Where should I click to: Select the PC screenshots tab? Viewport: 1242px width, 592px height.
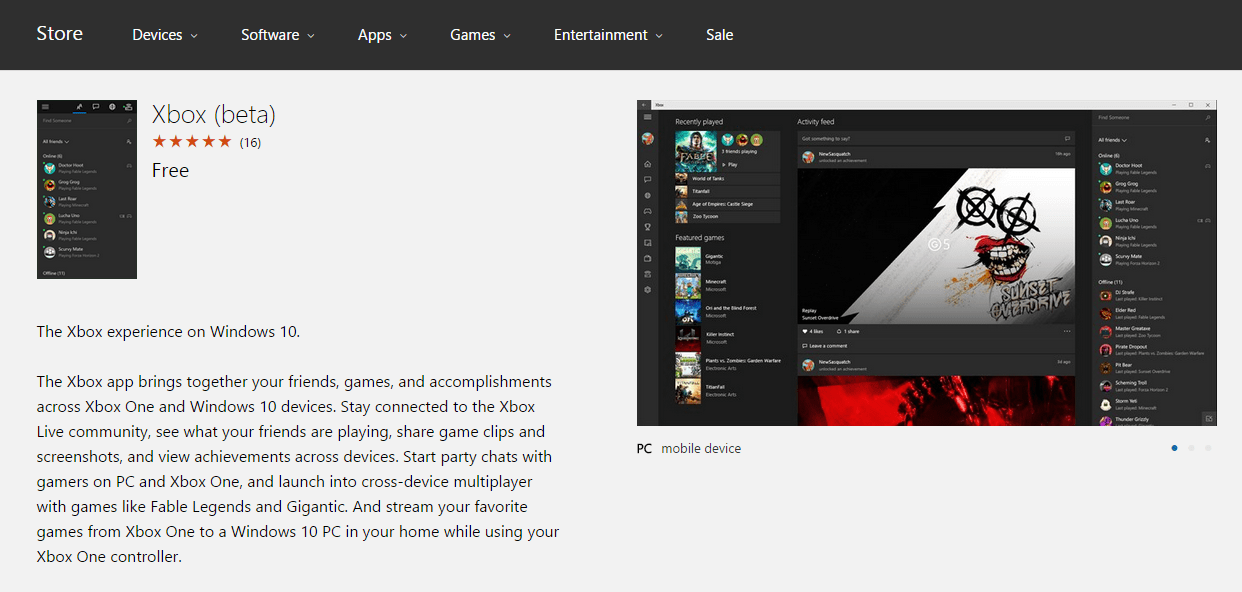(x=644, y=449)
